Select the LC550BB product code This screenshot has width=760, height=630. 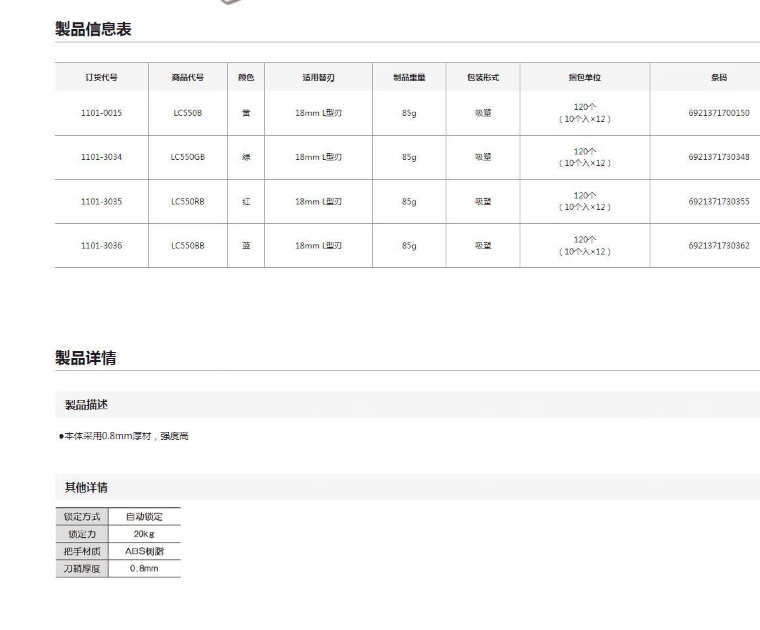pyautogui.click(x=187, y=245)
